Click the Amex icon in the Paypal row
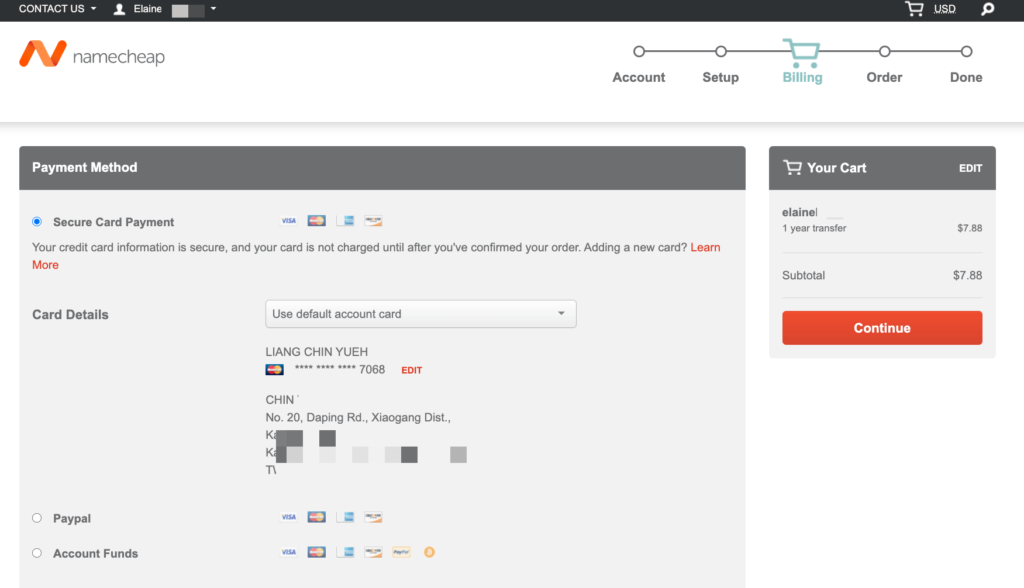 345,517
